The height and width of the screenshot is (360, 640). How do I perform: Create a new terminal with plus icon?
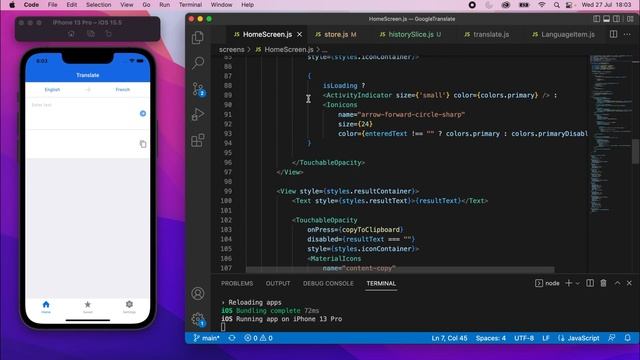[x=568, y=283]
